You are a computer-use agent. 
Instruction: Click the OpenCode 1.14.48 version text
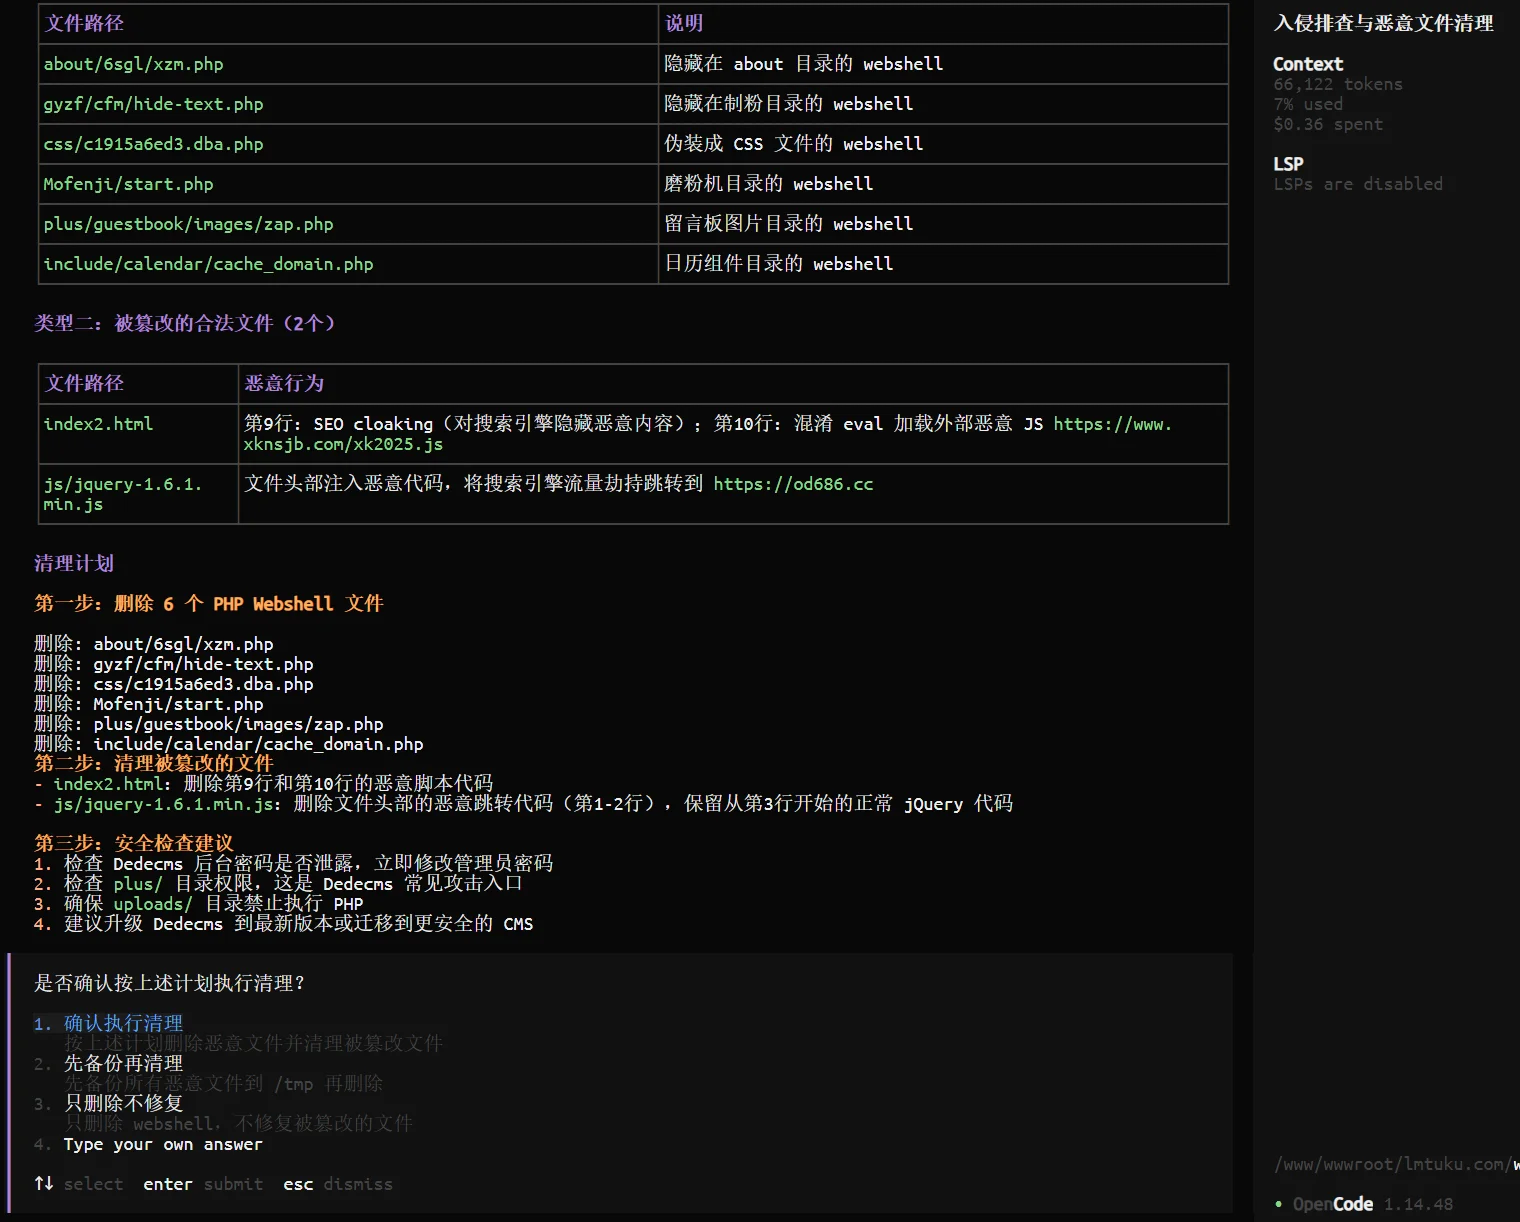pos(1372,1204)
